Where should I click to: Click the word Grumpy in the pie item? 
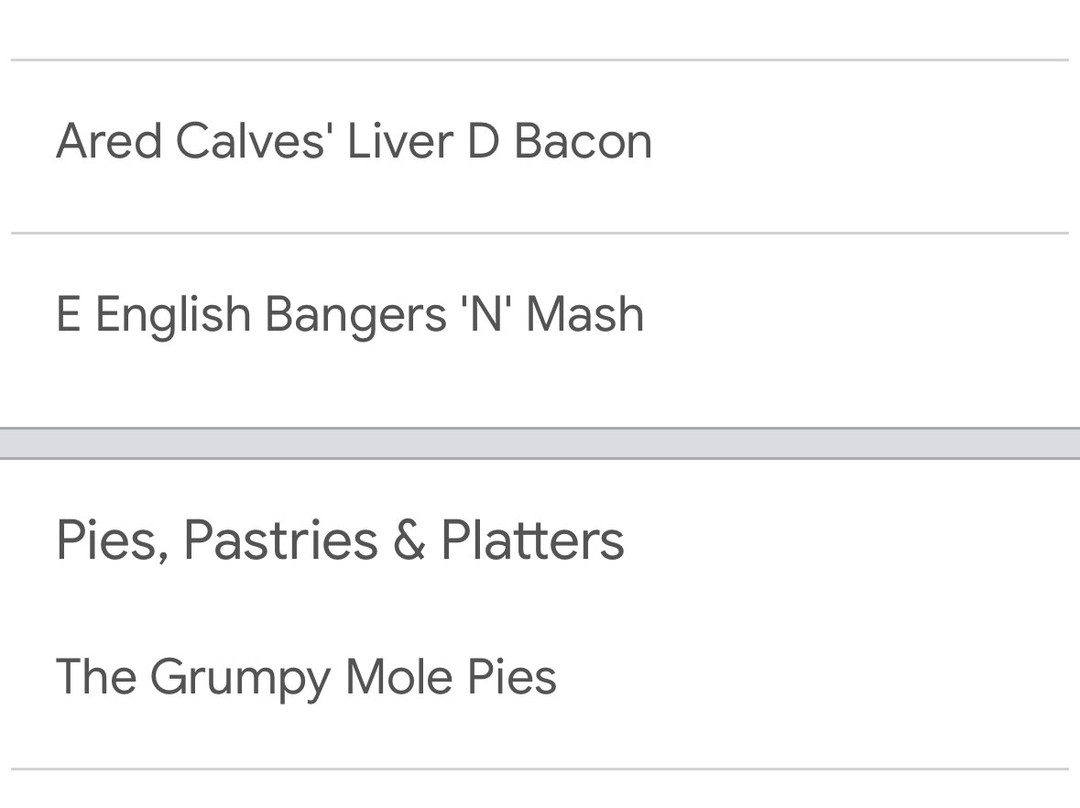tap(240, 678)
